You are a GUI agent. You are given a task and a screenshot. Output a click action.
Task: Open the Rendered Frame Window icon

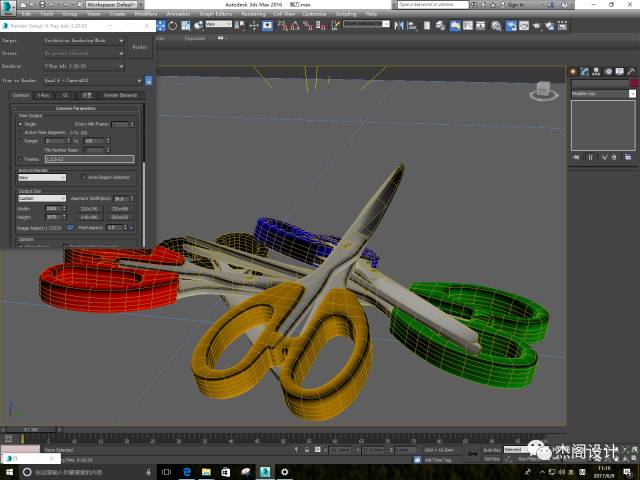click(x=524, y=26)
